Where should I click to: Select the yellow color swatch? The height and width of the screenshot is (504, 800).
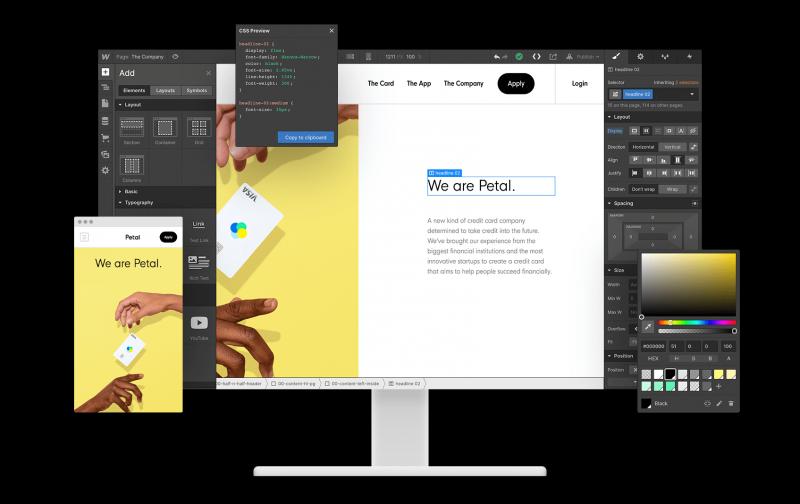[x=718, y=374]
